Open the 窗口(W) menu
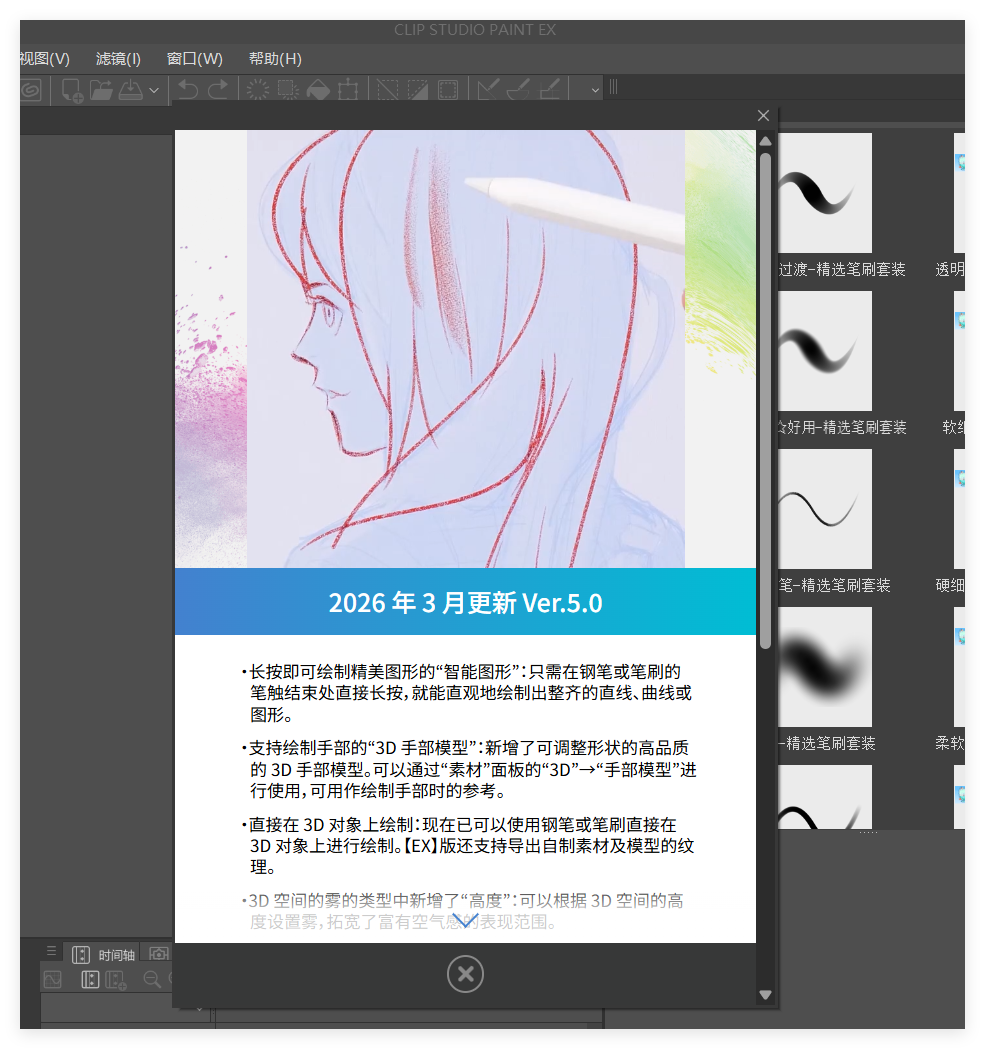This screenshot has width=985, height=1049. tap(195, 59)
